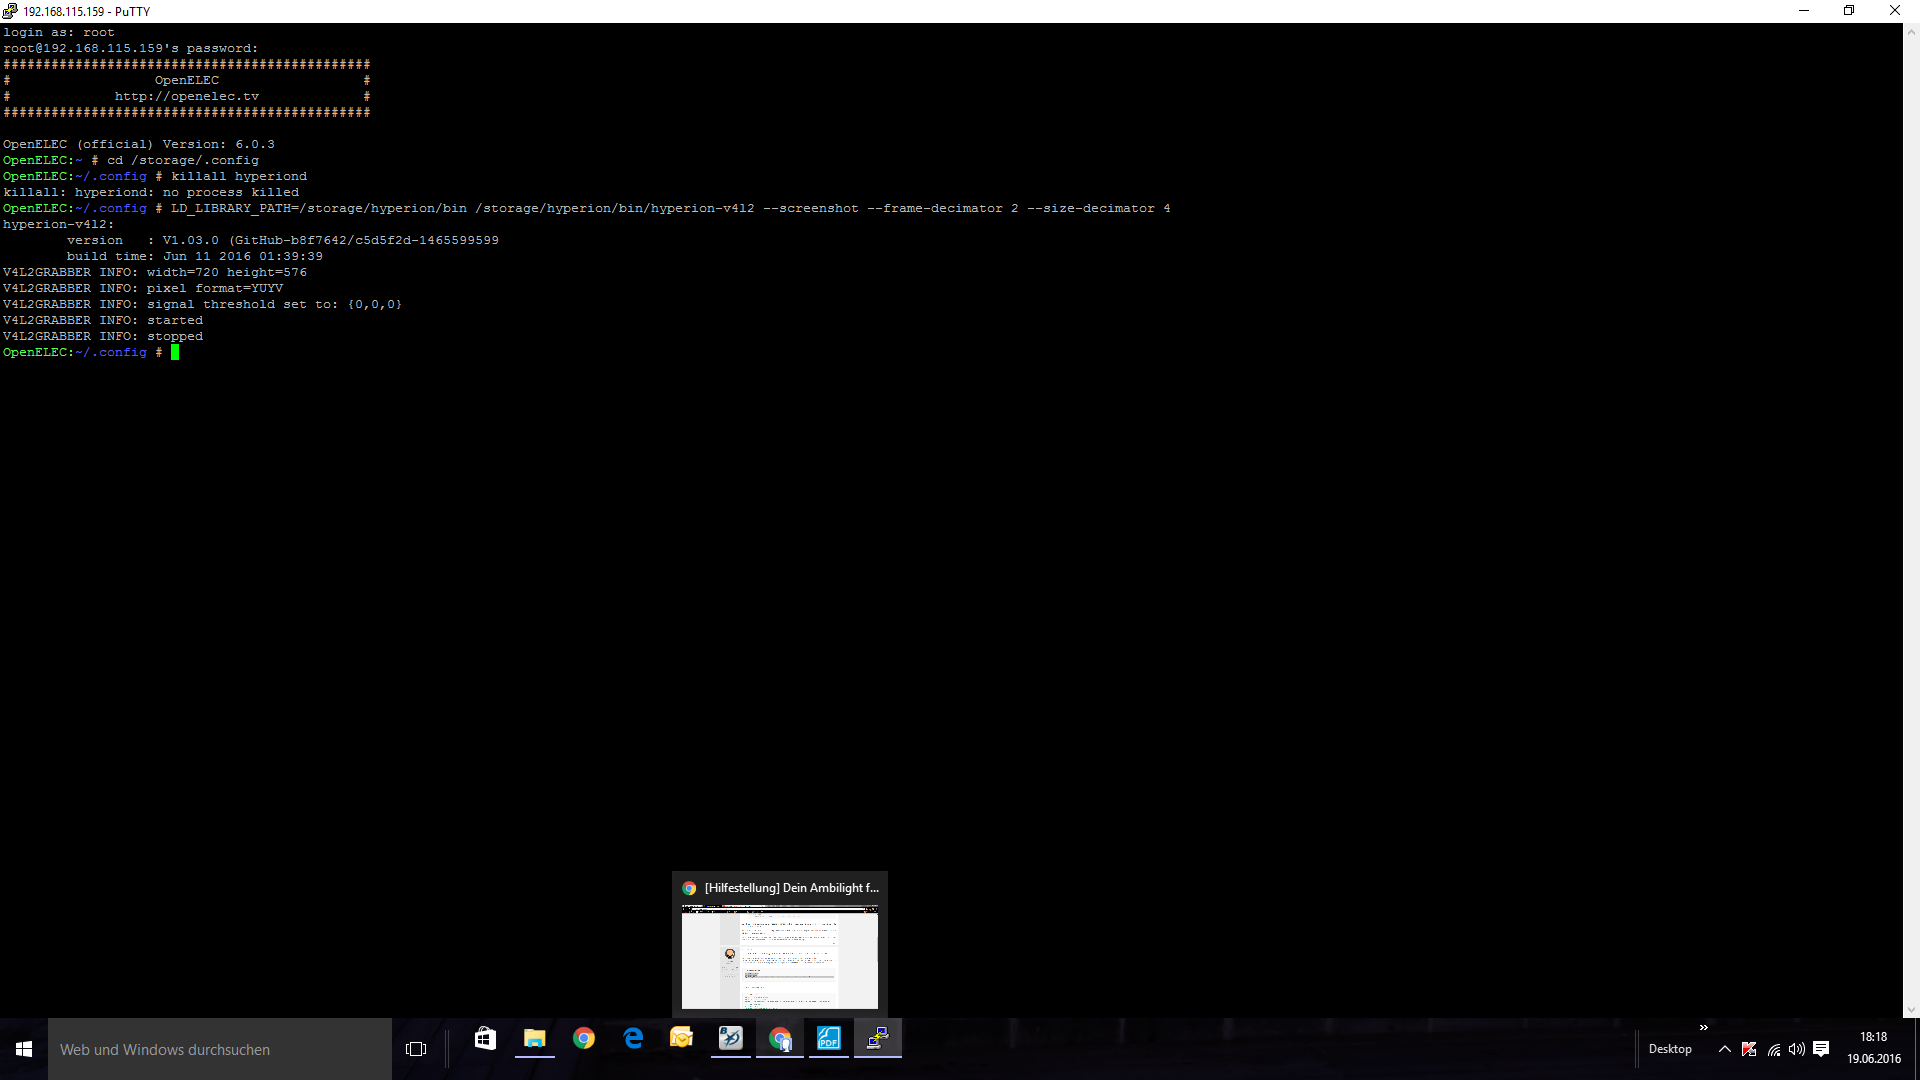Screen dimensions: 1920x1080
Task: Click the PuTTY scrollbar up arrow
Action: [x=1911, y=32]
